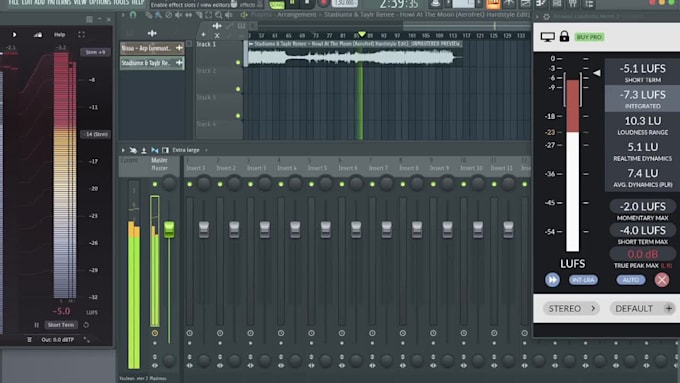The width and height of the screenshot is (680, 383).
Task: Click the plus button next to DEFAULT
Action: (x=669, y=308)
